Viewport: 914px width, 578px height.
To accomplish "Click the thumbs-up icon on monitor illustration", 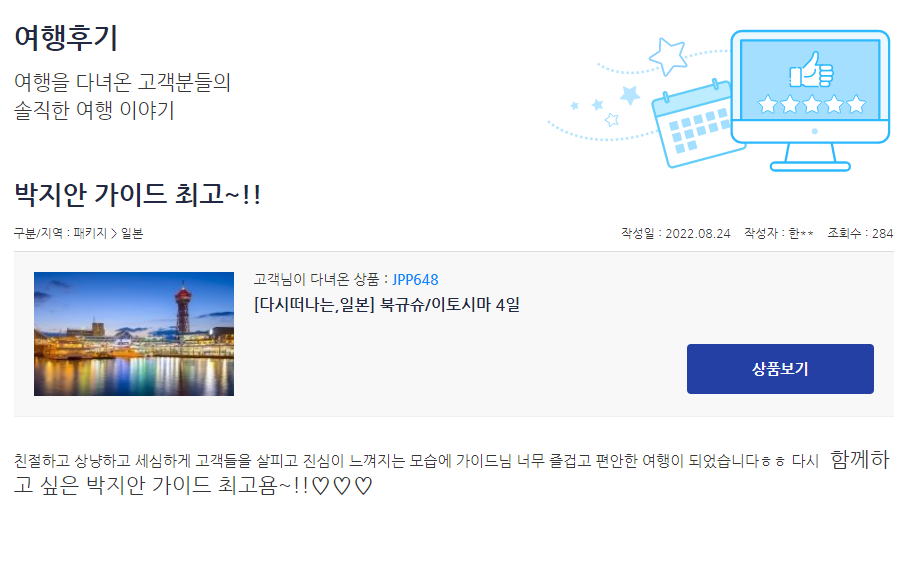I will point(811,69).
